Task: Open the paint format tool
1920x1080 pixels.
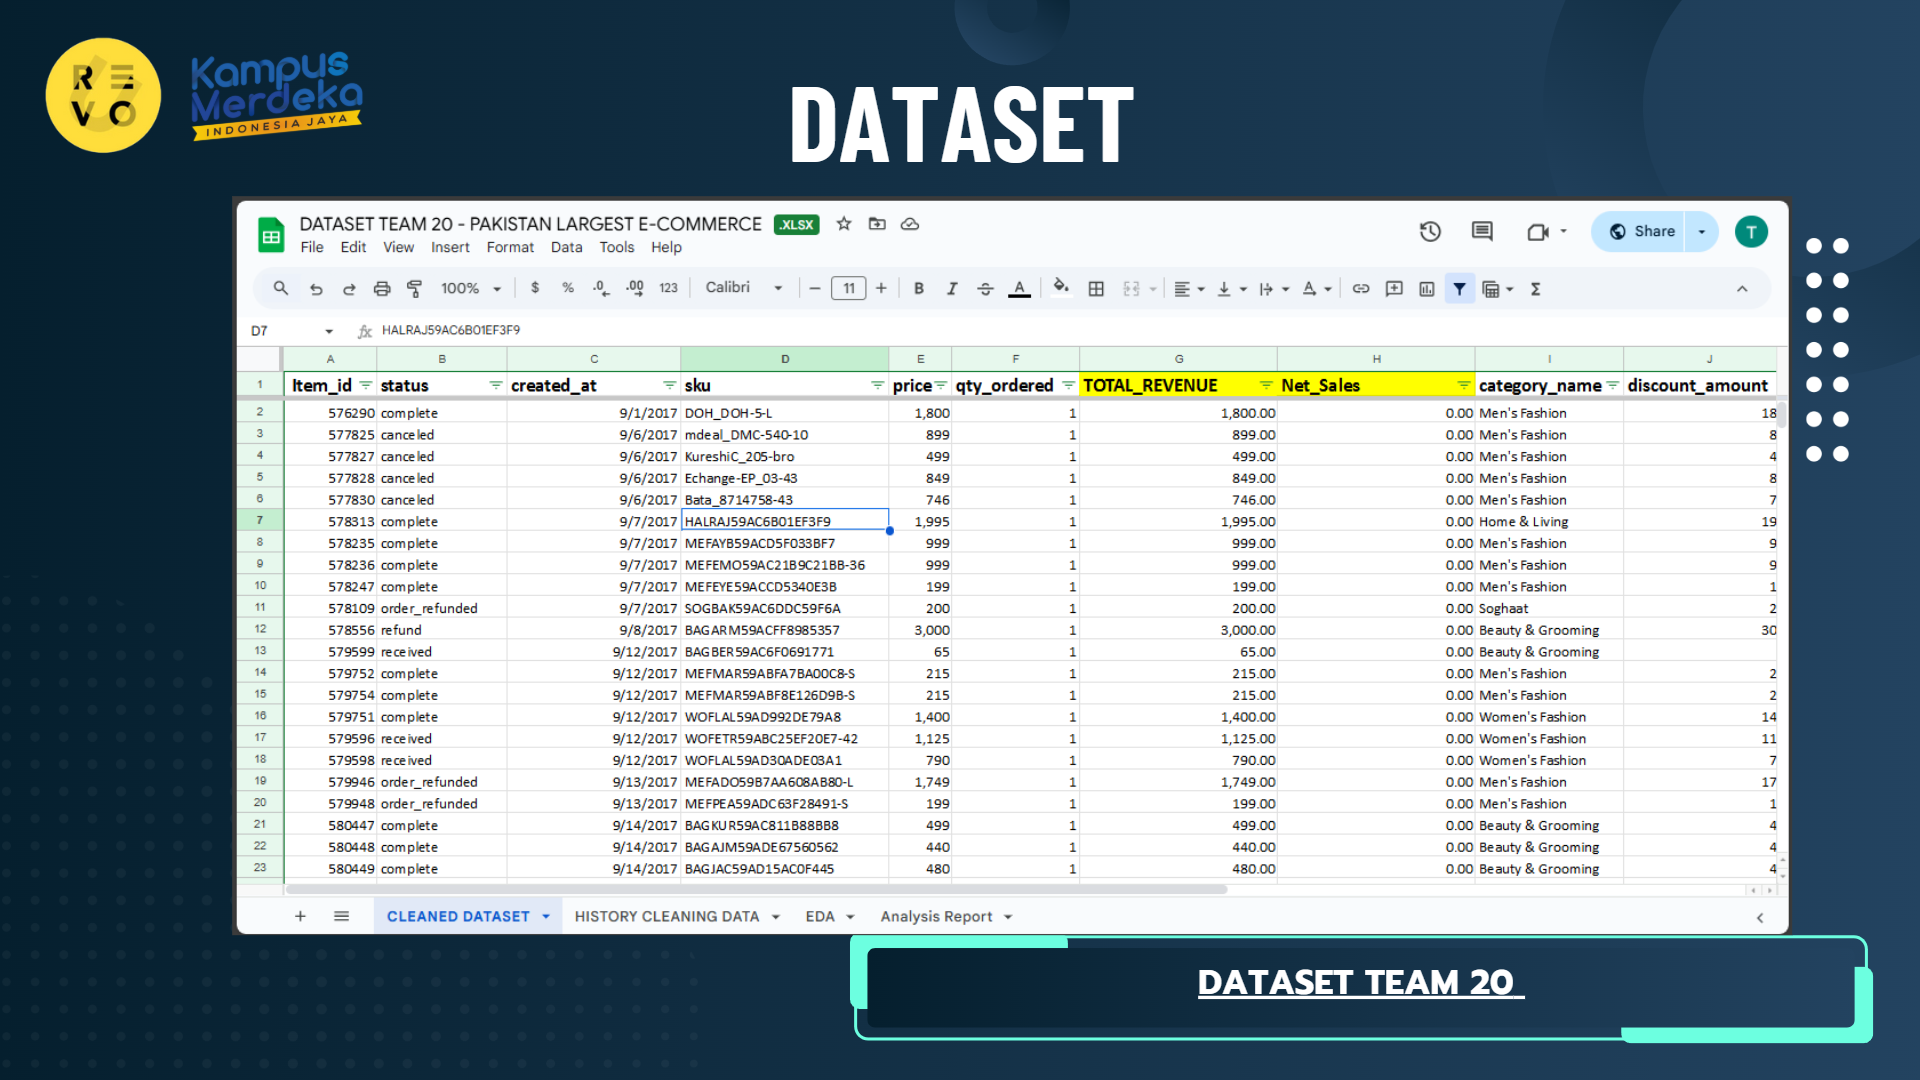Action: (413, 288)
